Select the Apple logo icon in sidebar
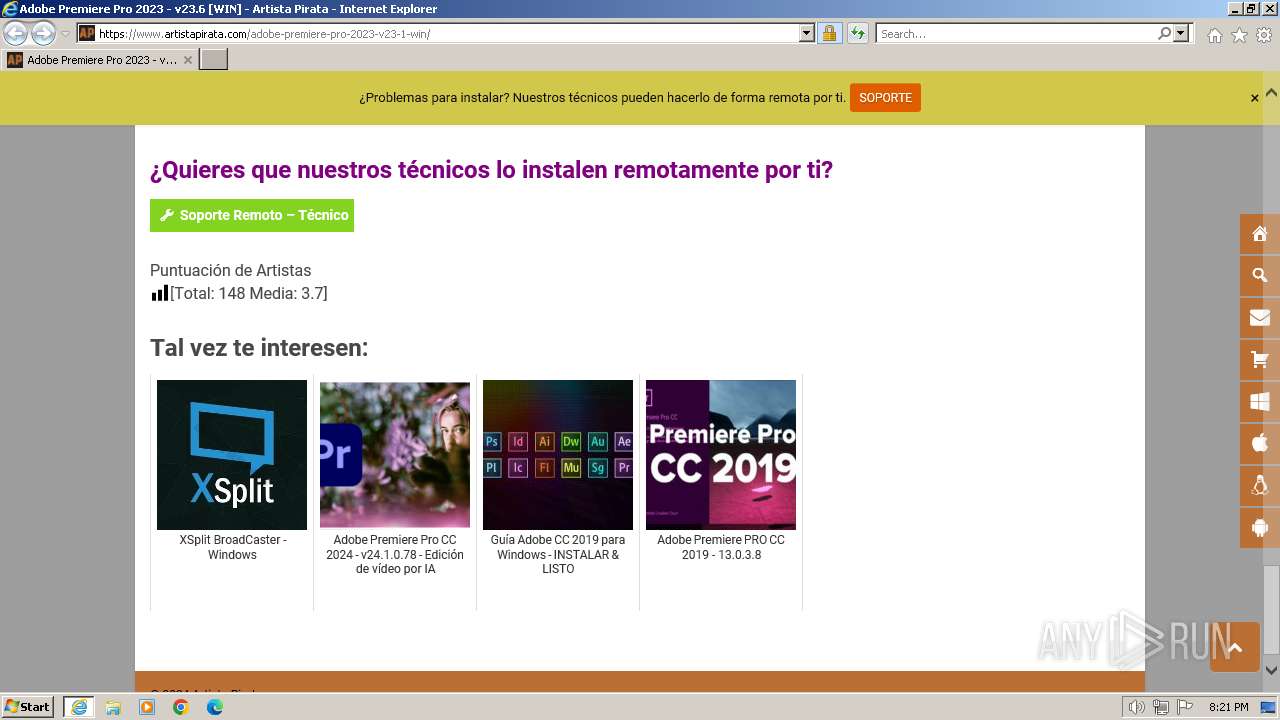1280x720 pixels. click(1260, 443)
